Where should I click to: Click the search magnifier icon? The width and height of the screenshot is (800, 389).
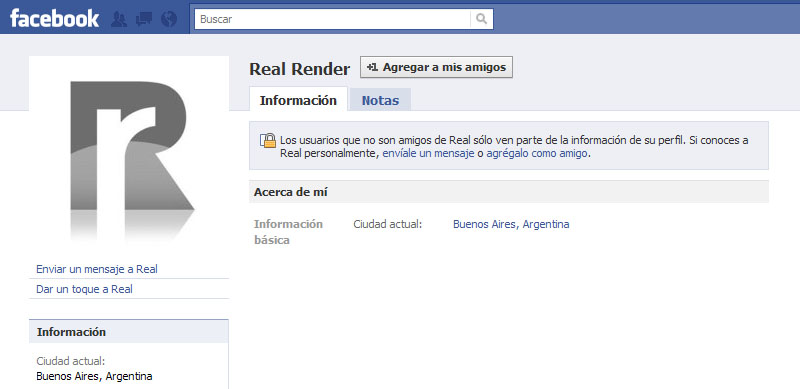(481, 19)
